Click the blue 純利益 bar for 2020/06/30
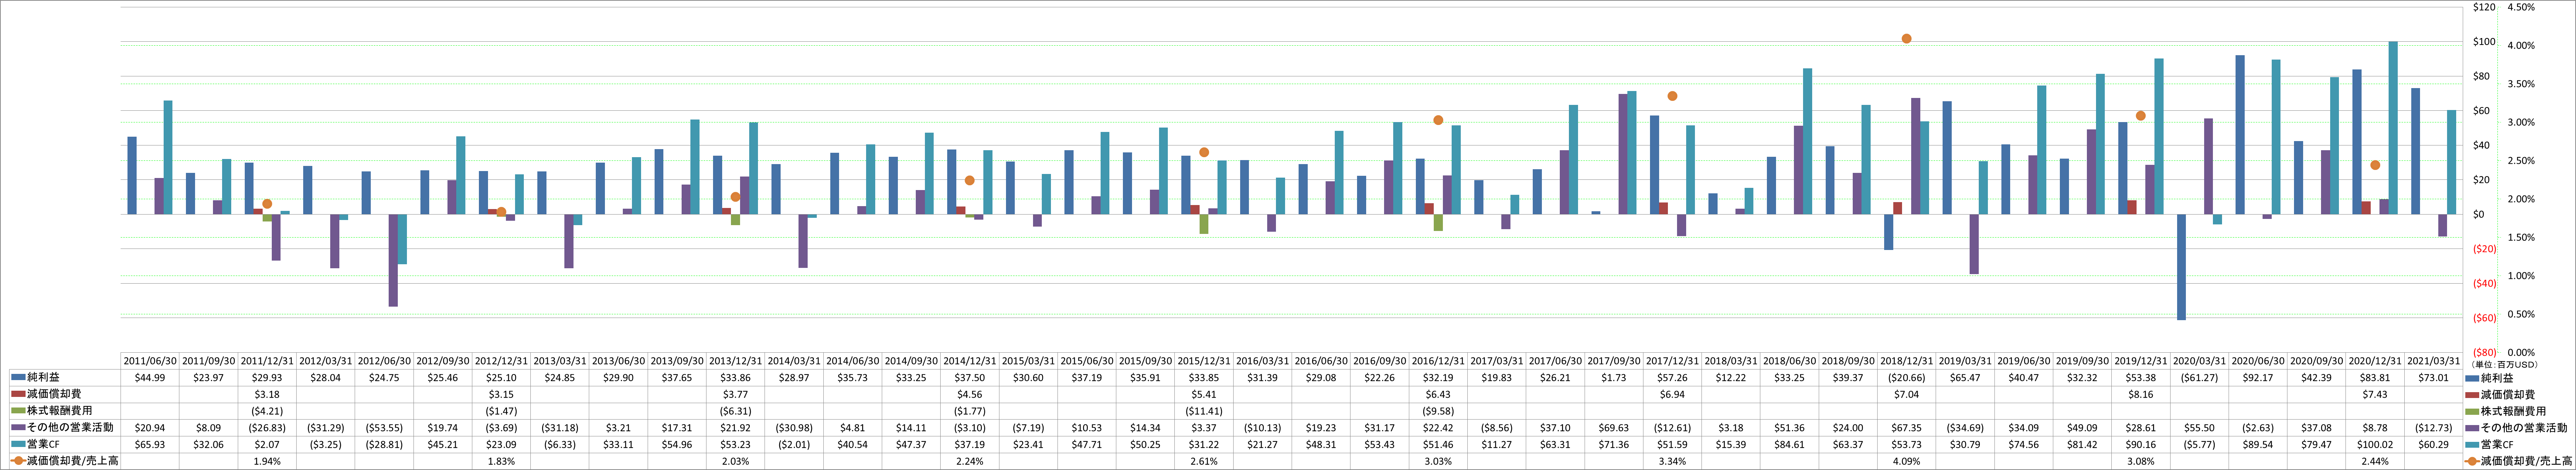The width and height of the screenshot is (2576, 470). click(x=2240, y=135)
